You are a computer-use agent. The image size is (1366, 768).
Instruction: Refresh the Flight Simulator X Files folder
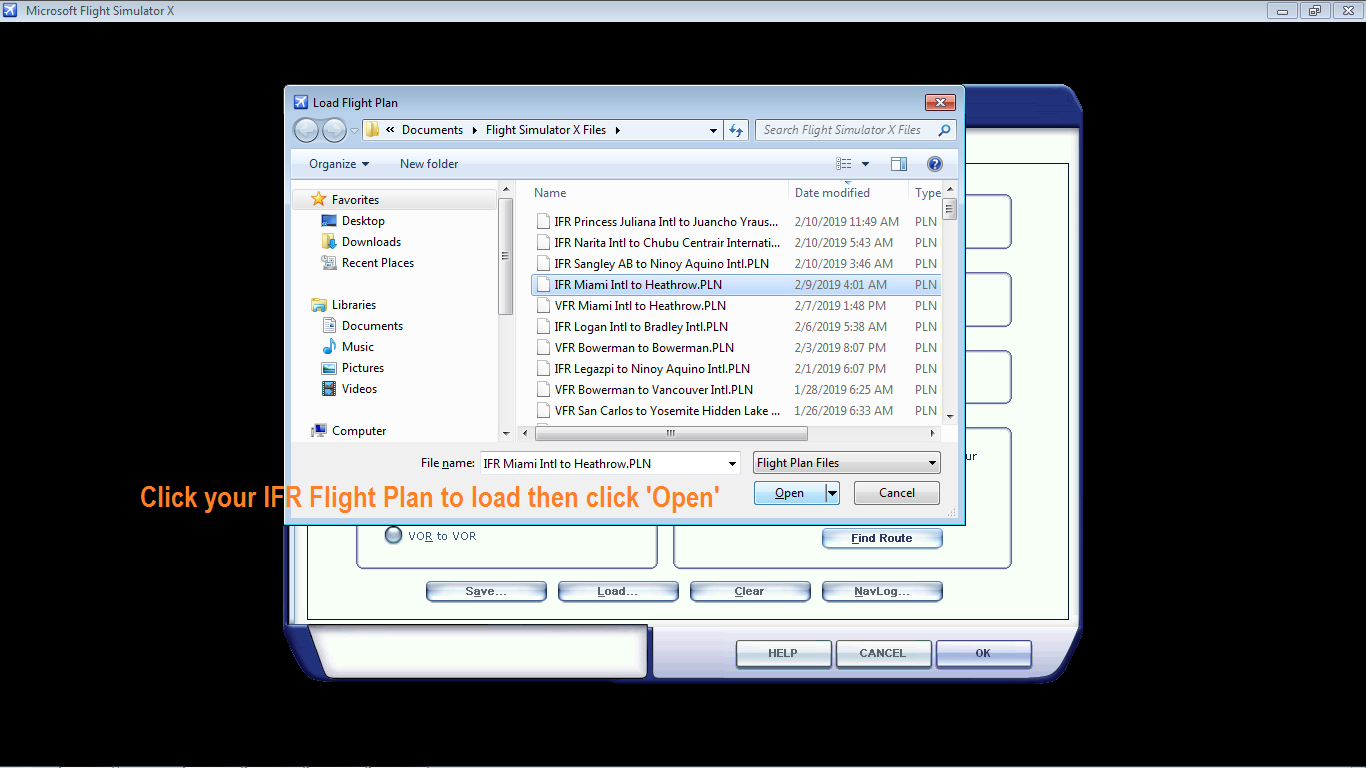(736, 130)
